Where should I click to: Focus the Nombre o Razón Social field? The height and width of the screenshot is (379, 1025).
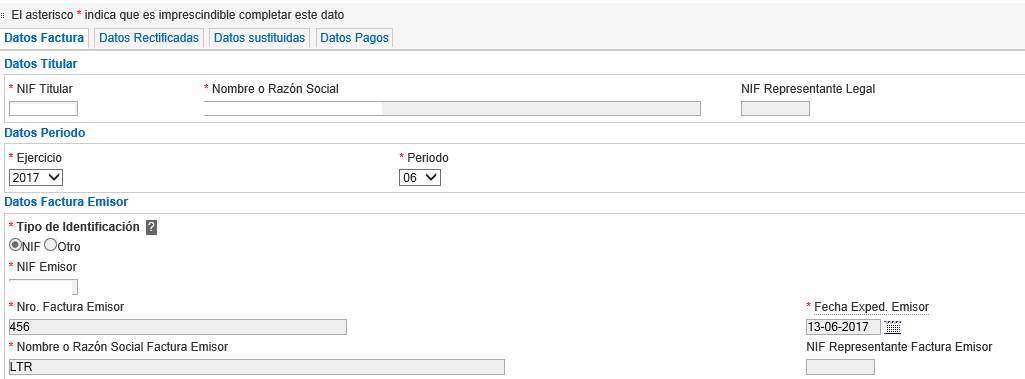pos(452,108)
